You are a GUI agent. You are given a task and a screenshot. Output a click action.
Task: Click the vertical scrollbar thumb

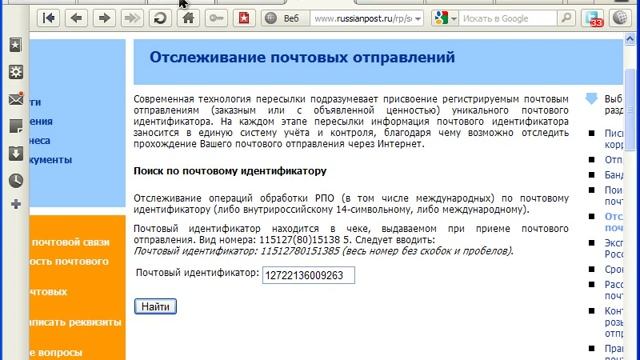[x=630, y=110]
